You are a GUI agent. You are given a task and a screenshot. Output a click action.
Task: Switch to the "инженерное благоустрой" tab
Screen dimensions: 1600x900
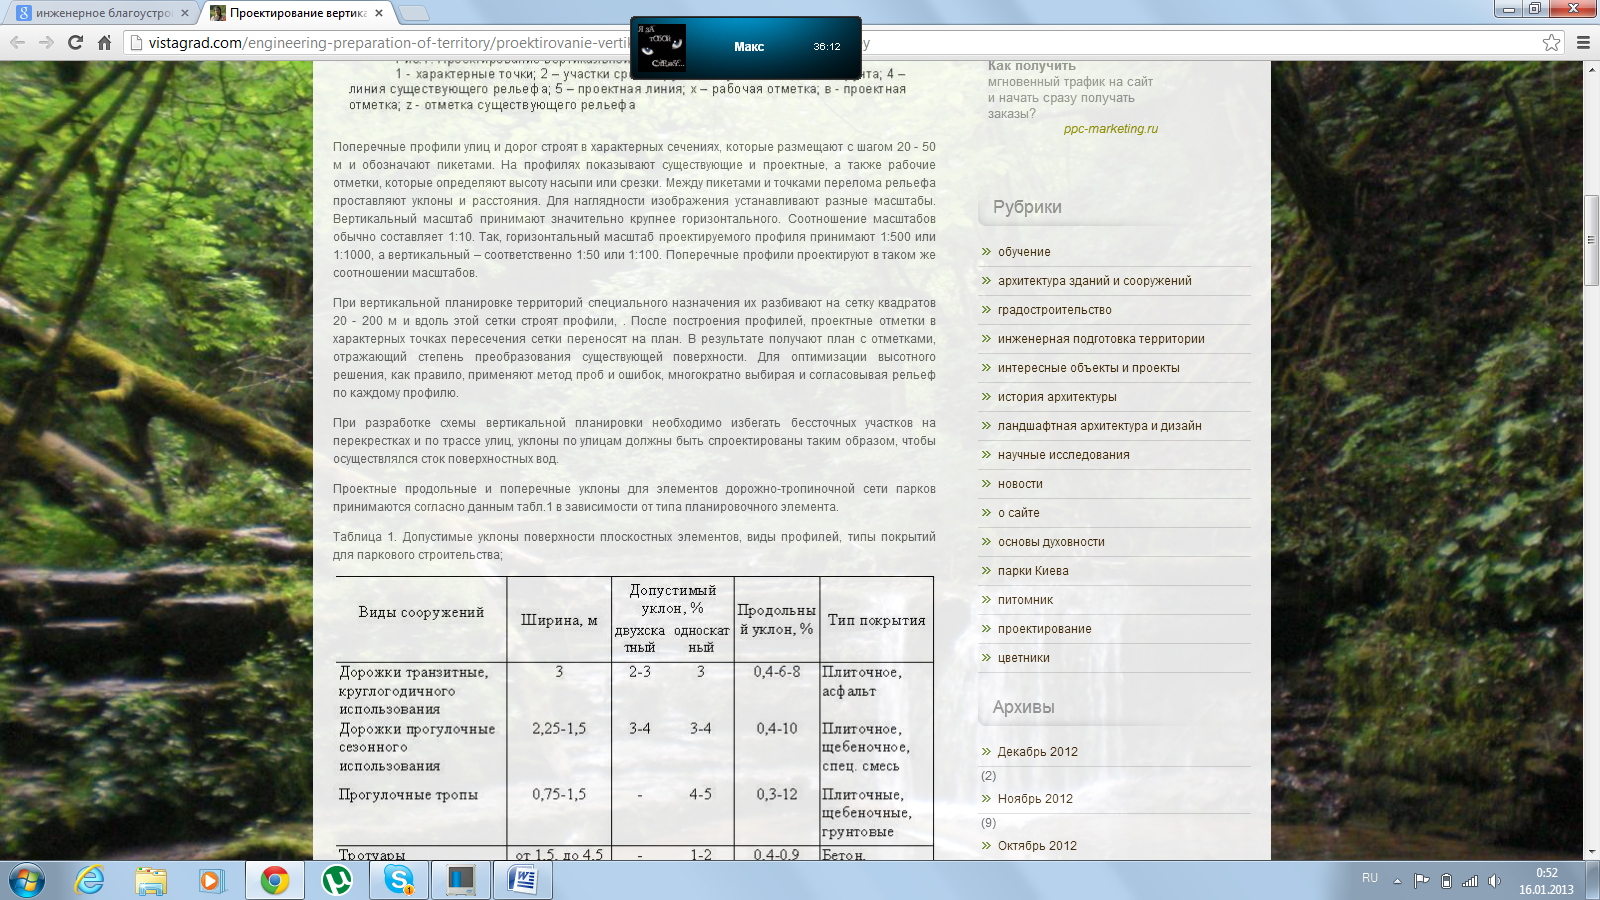103,13
